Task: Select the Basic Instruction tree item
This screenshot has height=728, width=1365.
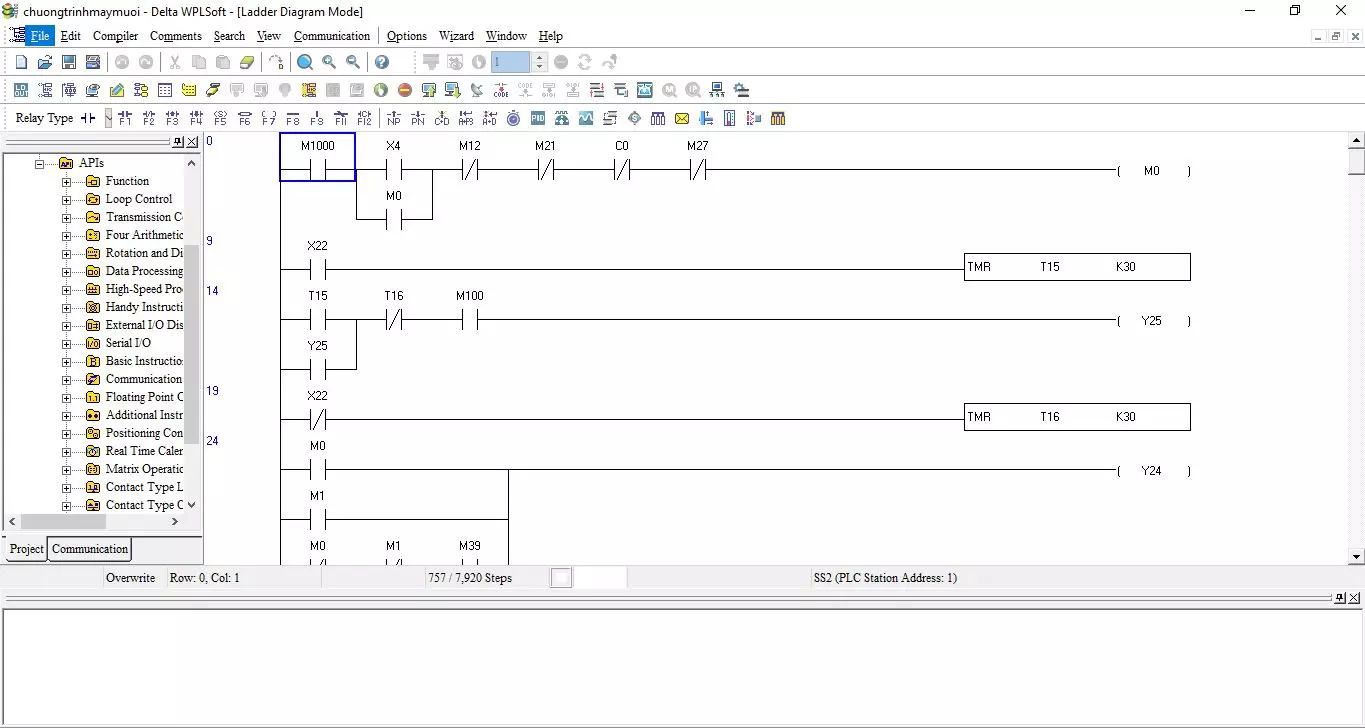Action: tap(144, 361)
